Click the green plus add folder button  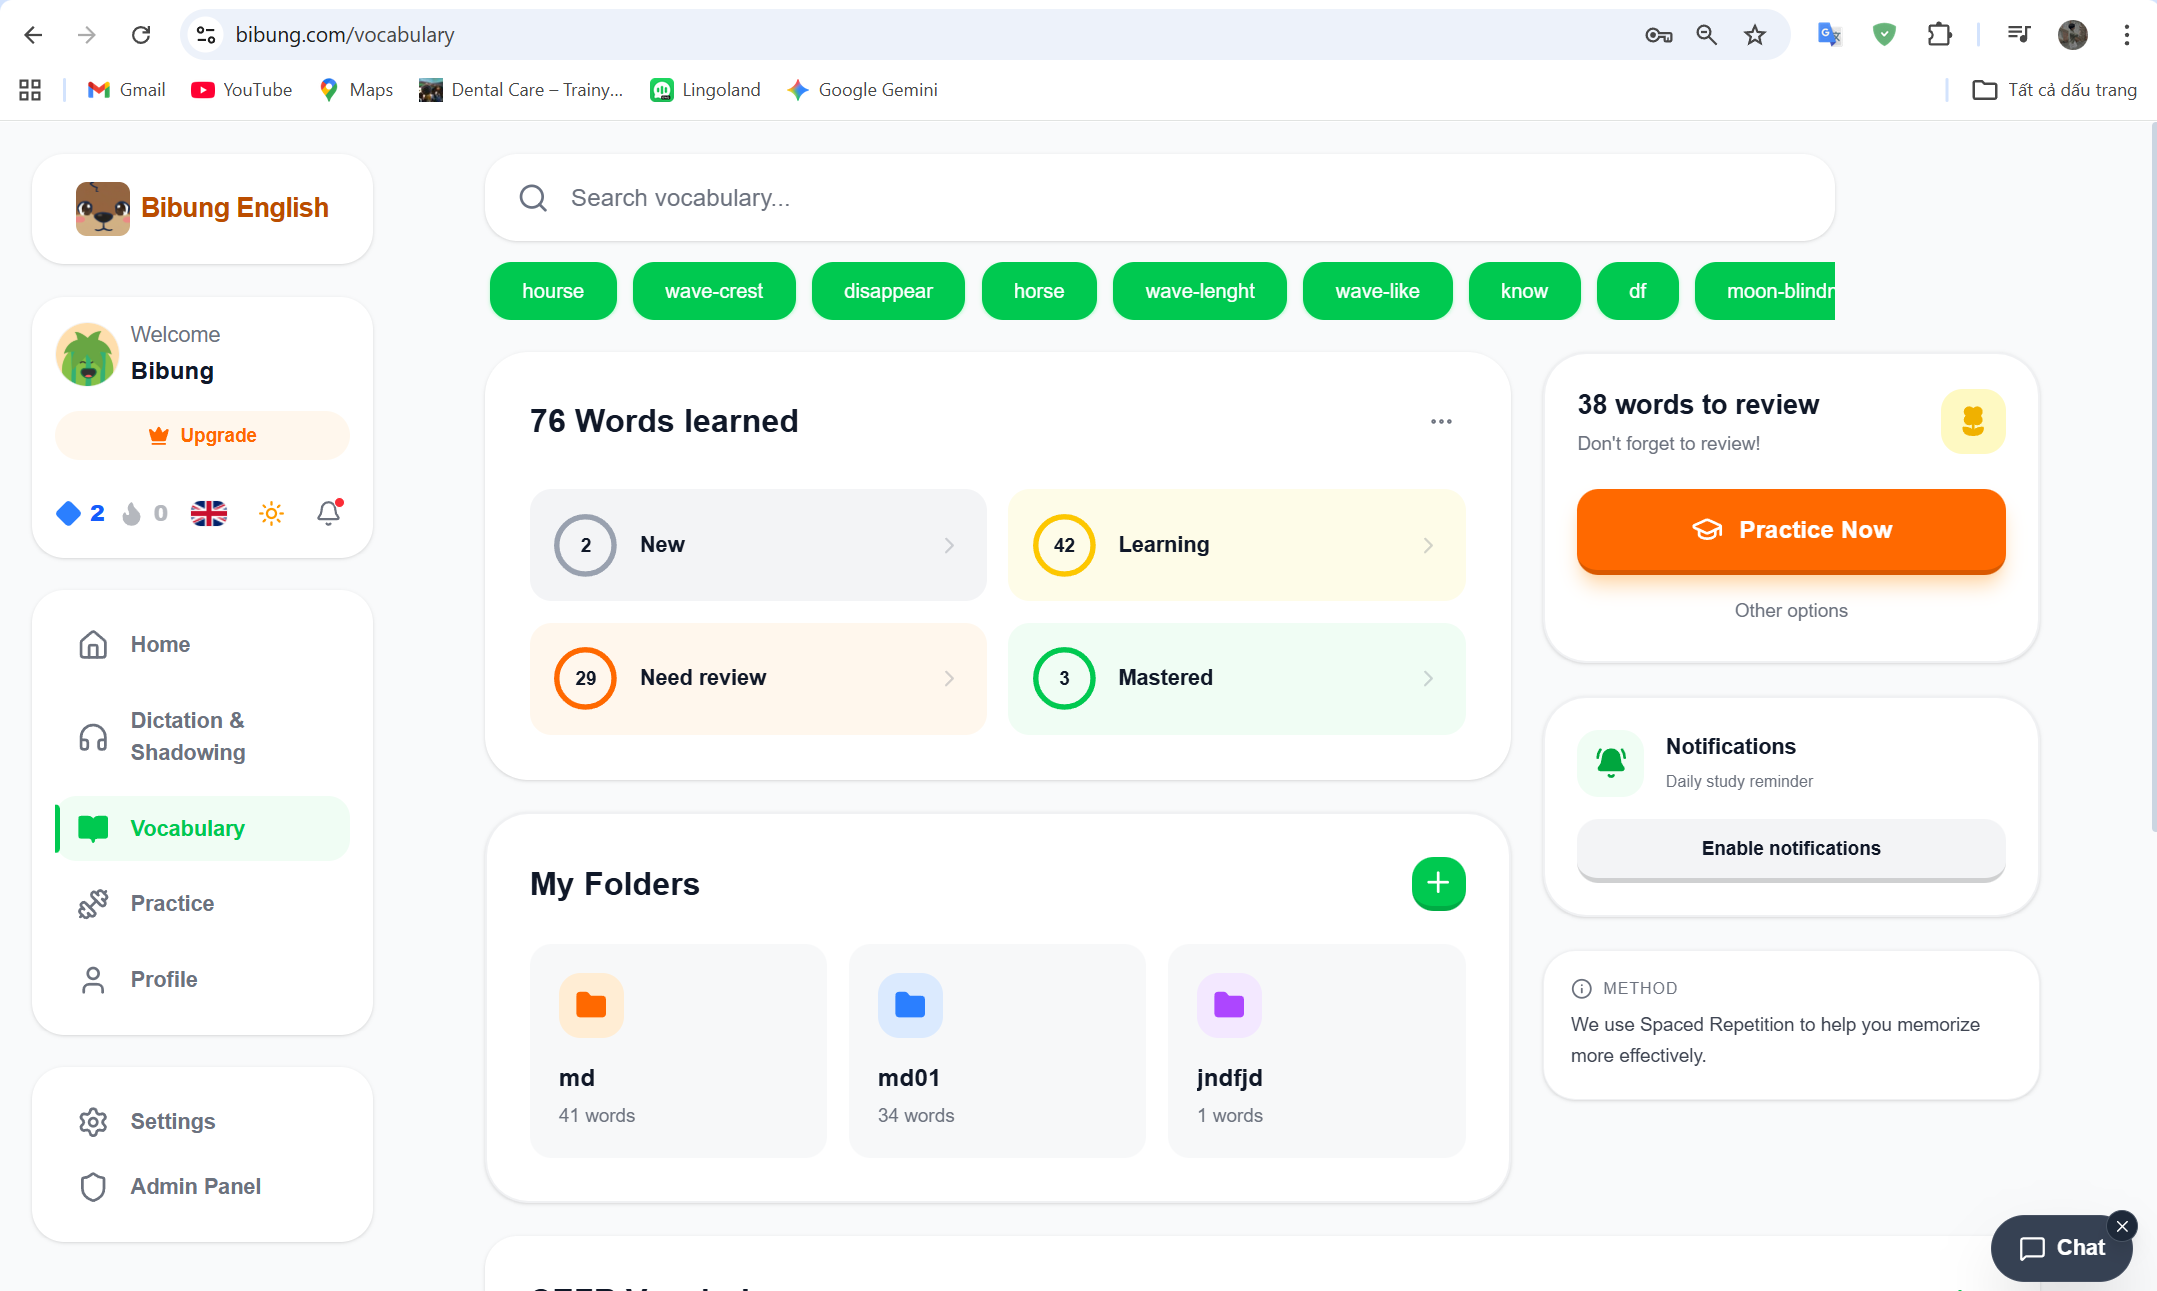point(1438,883)
